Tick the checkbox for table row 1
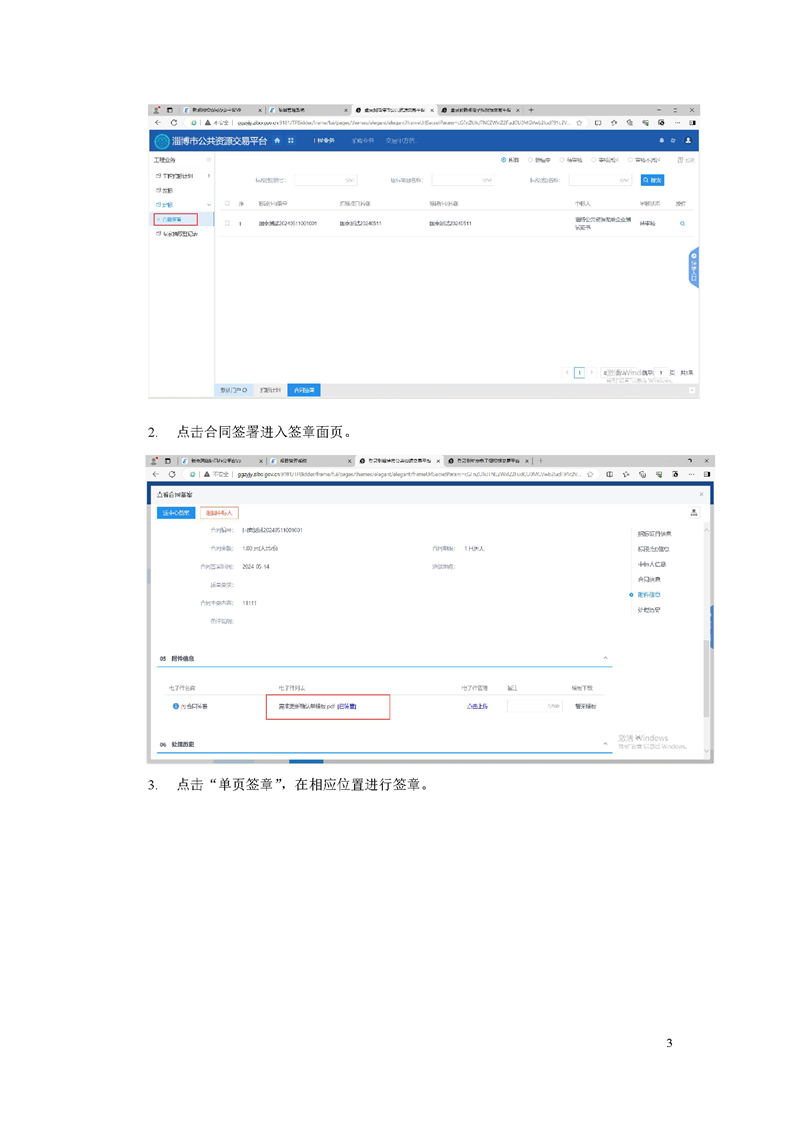Image resolution: width=793 pixels, height=1122 pixels. click(227, 223)
